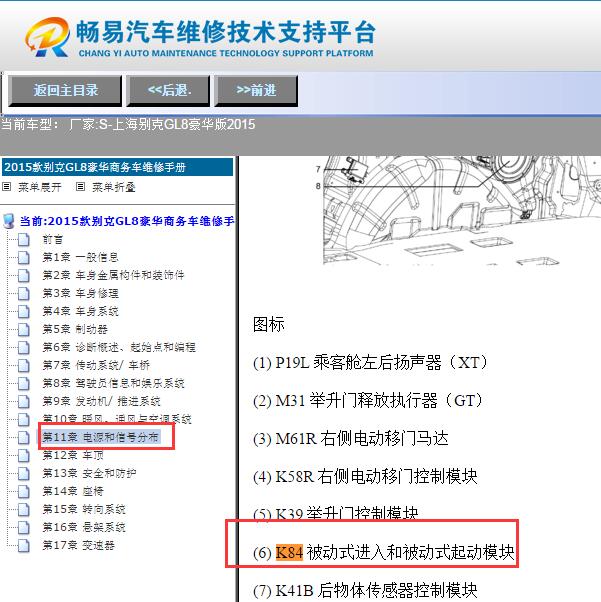Viewport: 601px width, 602px height.
Task: Click the page icon beside 第7章
Action: pyautogui.click(x=24, y=365)
